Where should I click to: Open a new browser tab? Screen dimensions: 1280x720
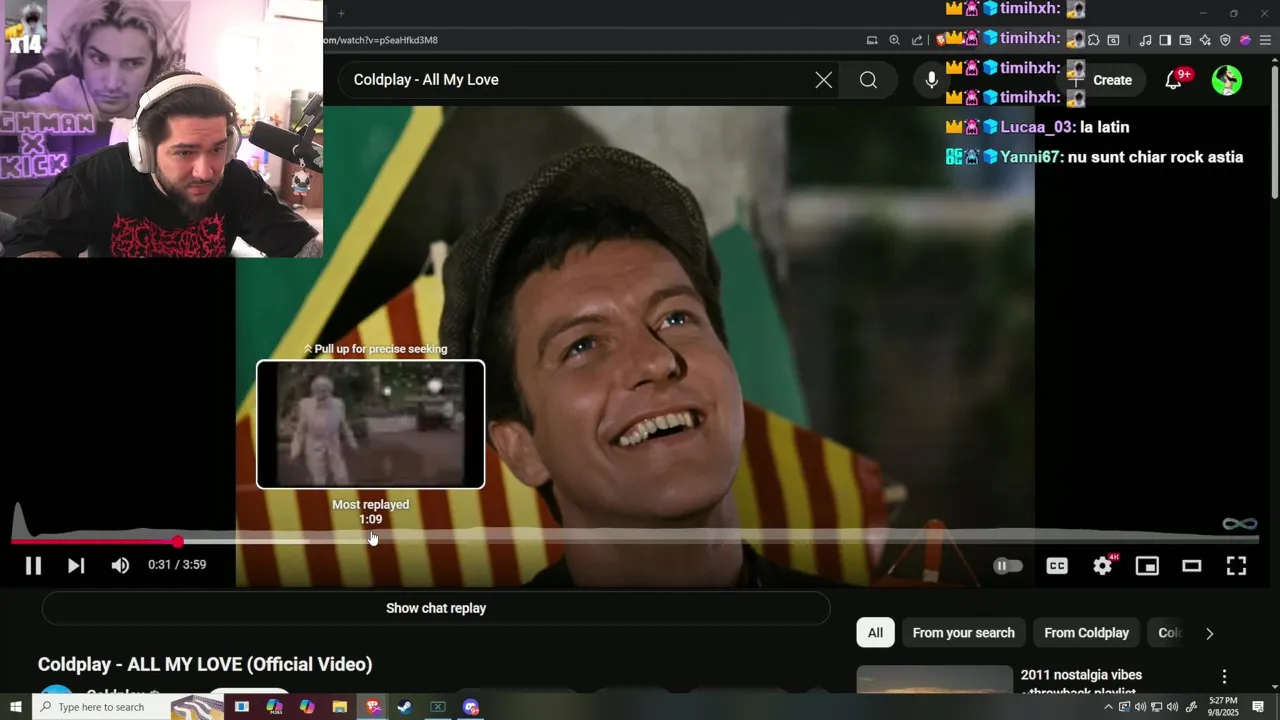click(340, 13)
